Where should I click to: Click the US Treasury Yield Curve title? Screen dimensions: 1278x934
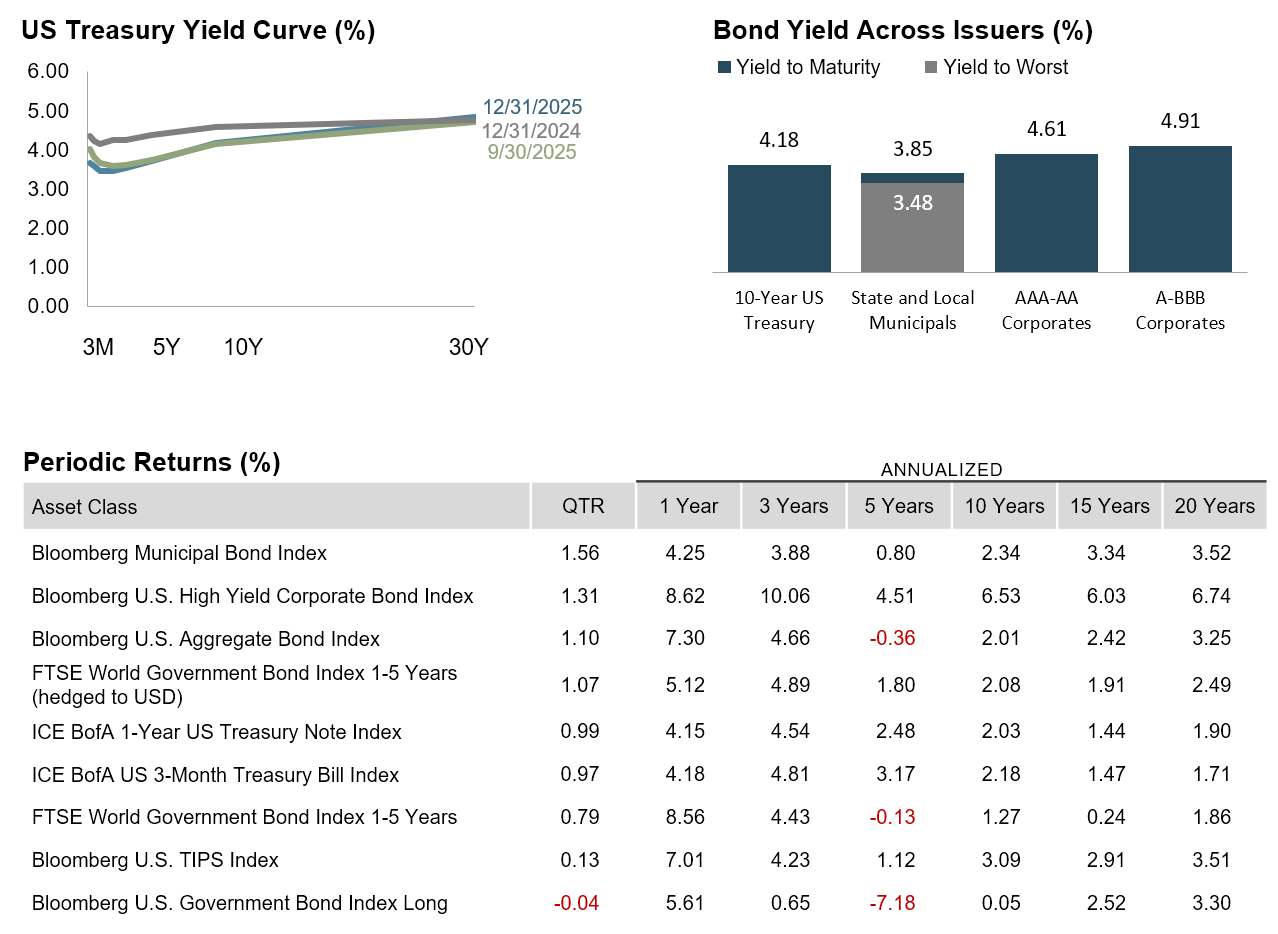[198, 31]
